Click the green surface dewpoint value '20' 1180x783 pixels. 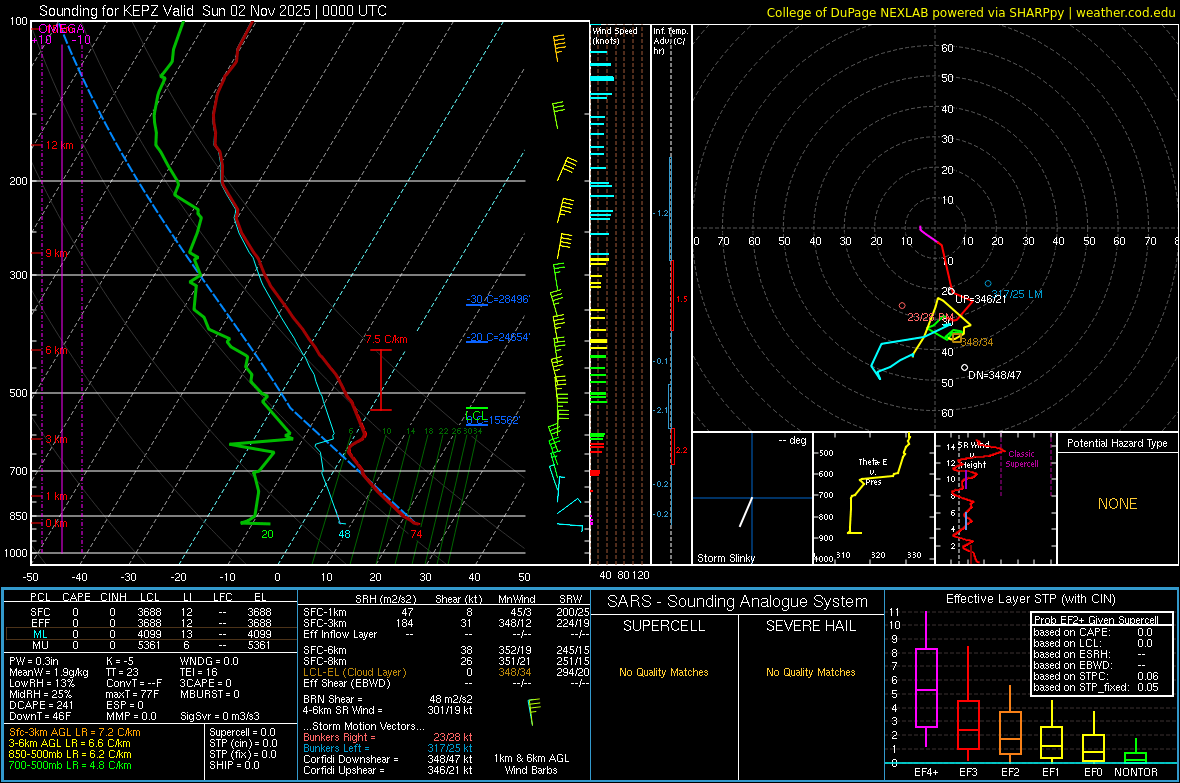coord(267,535)
